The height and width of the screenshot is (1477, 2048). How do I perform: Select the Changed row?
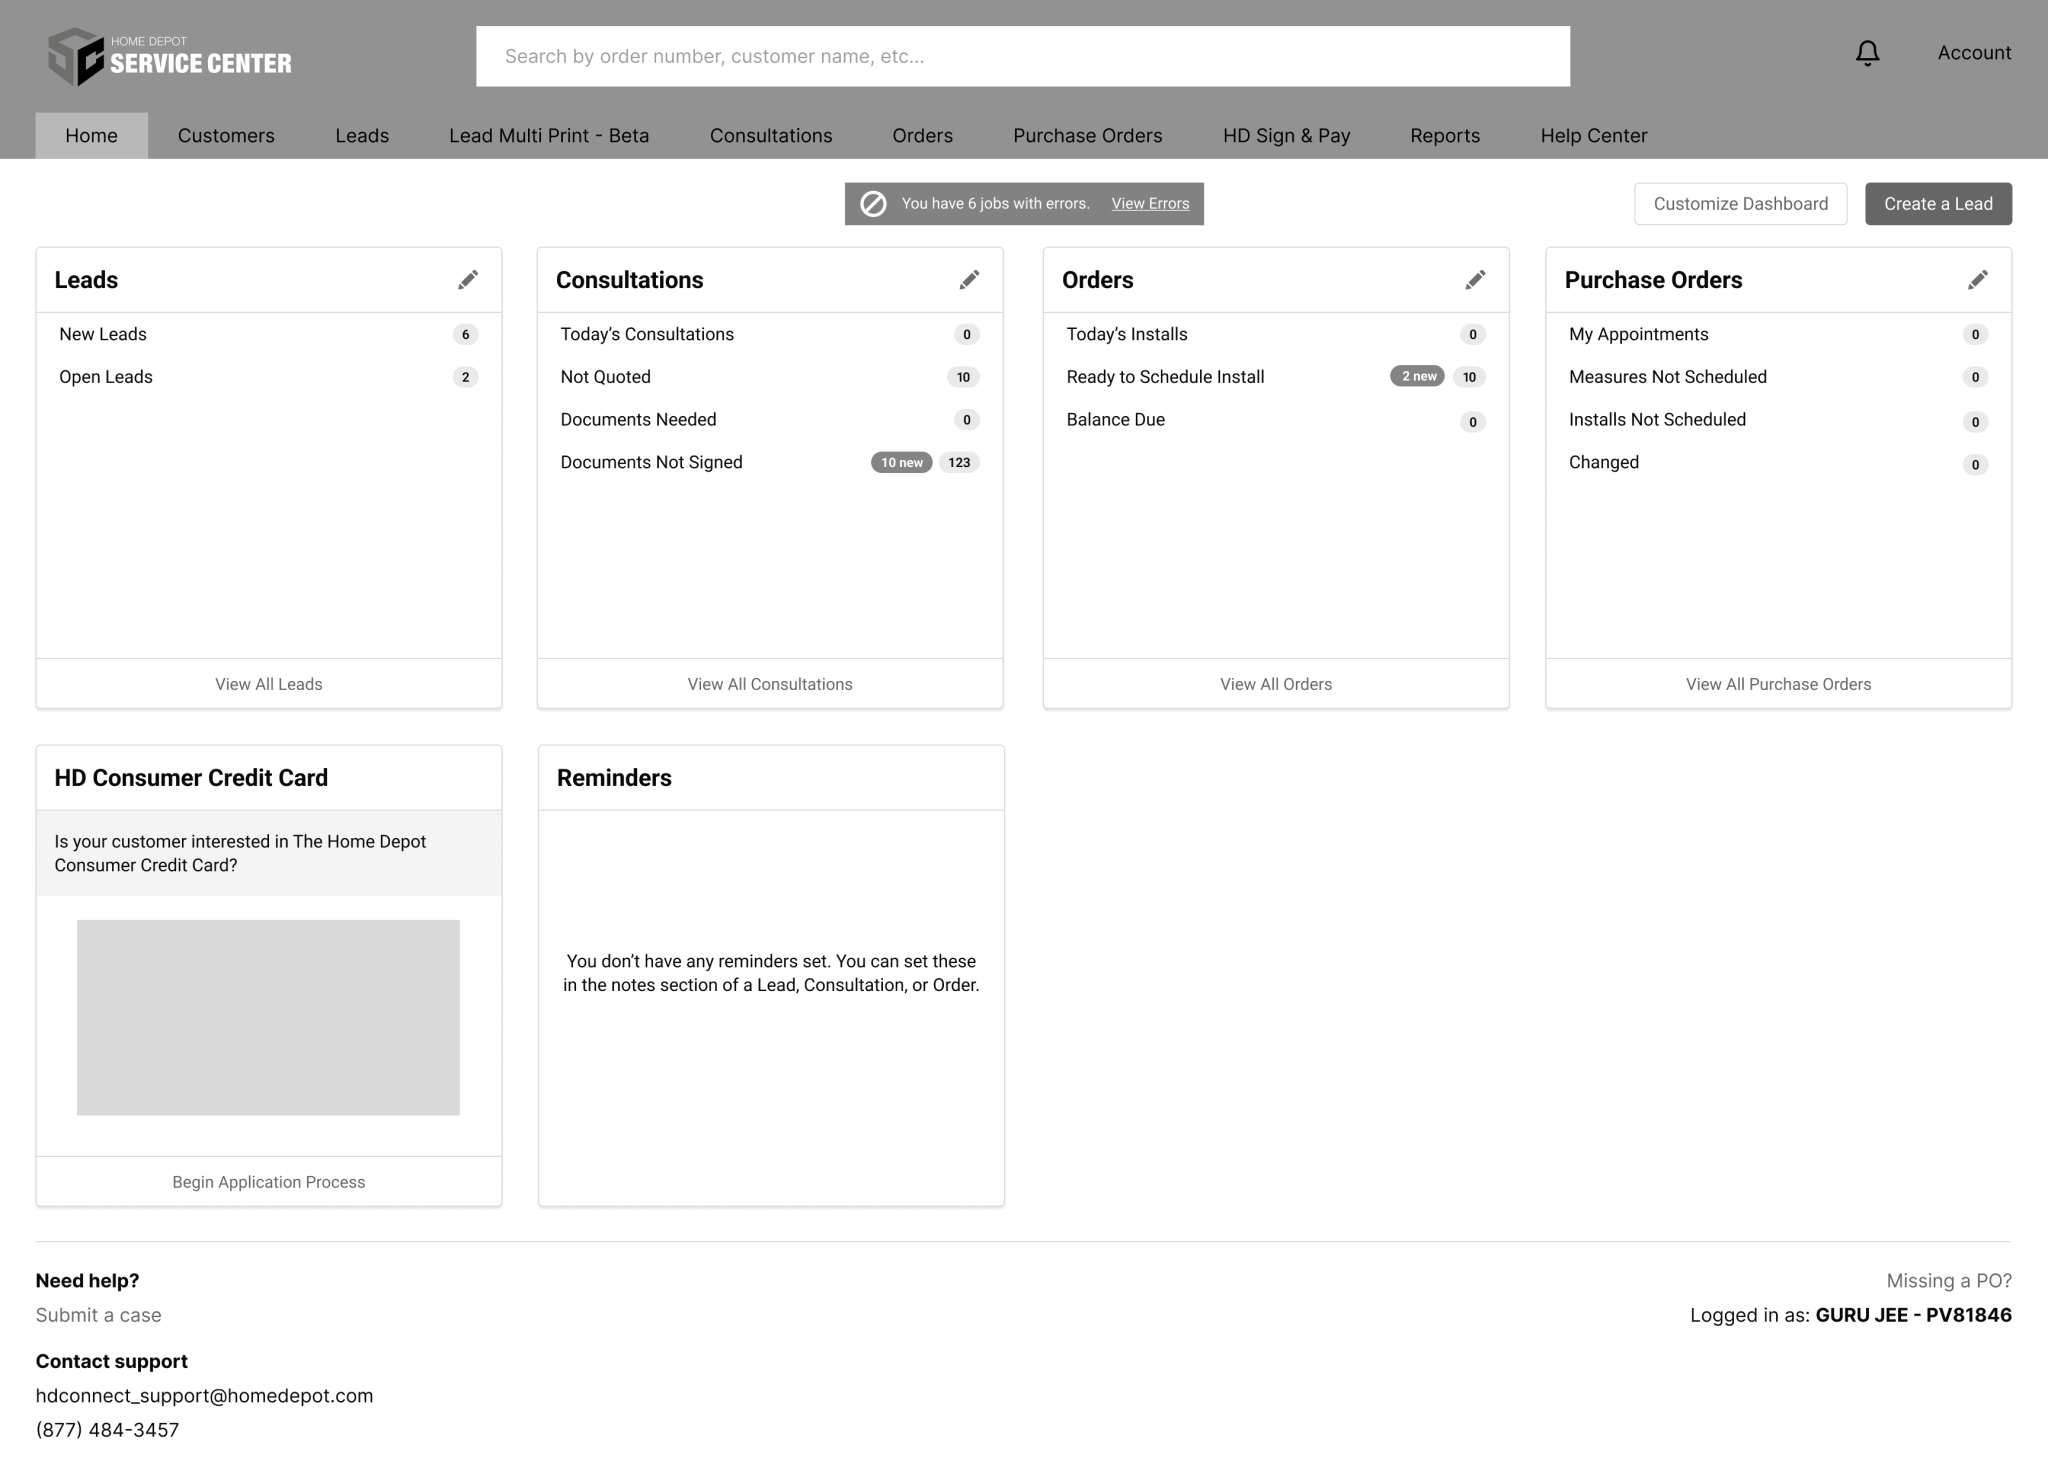coord(1778,463)
